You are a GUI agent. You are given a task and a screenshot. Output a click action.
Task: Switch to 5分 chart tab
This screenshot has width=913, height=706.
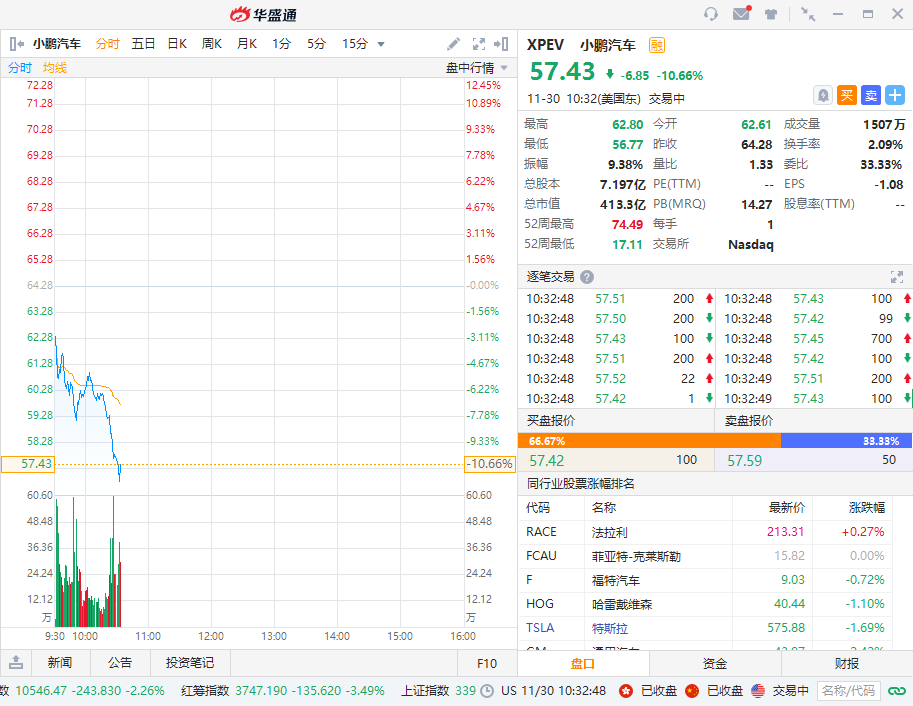point(316,44)
